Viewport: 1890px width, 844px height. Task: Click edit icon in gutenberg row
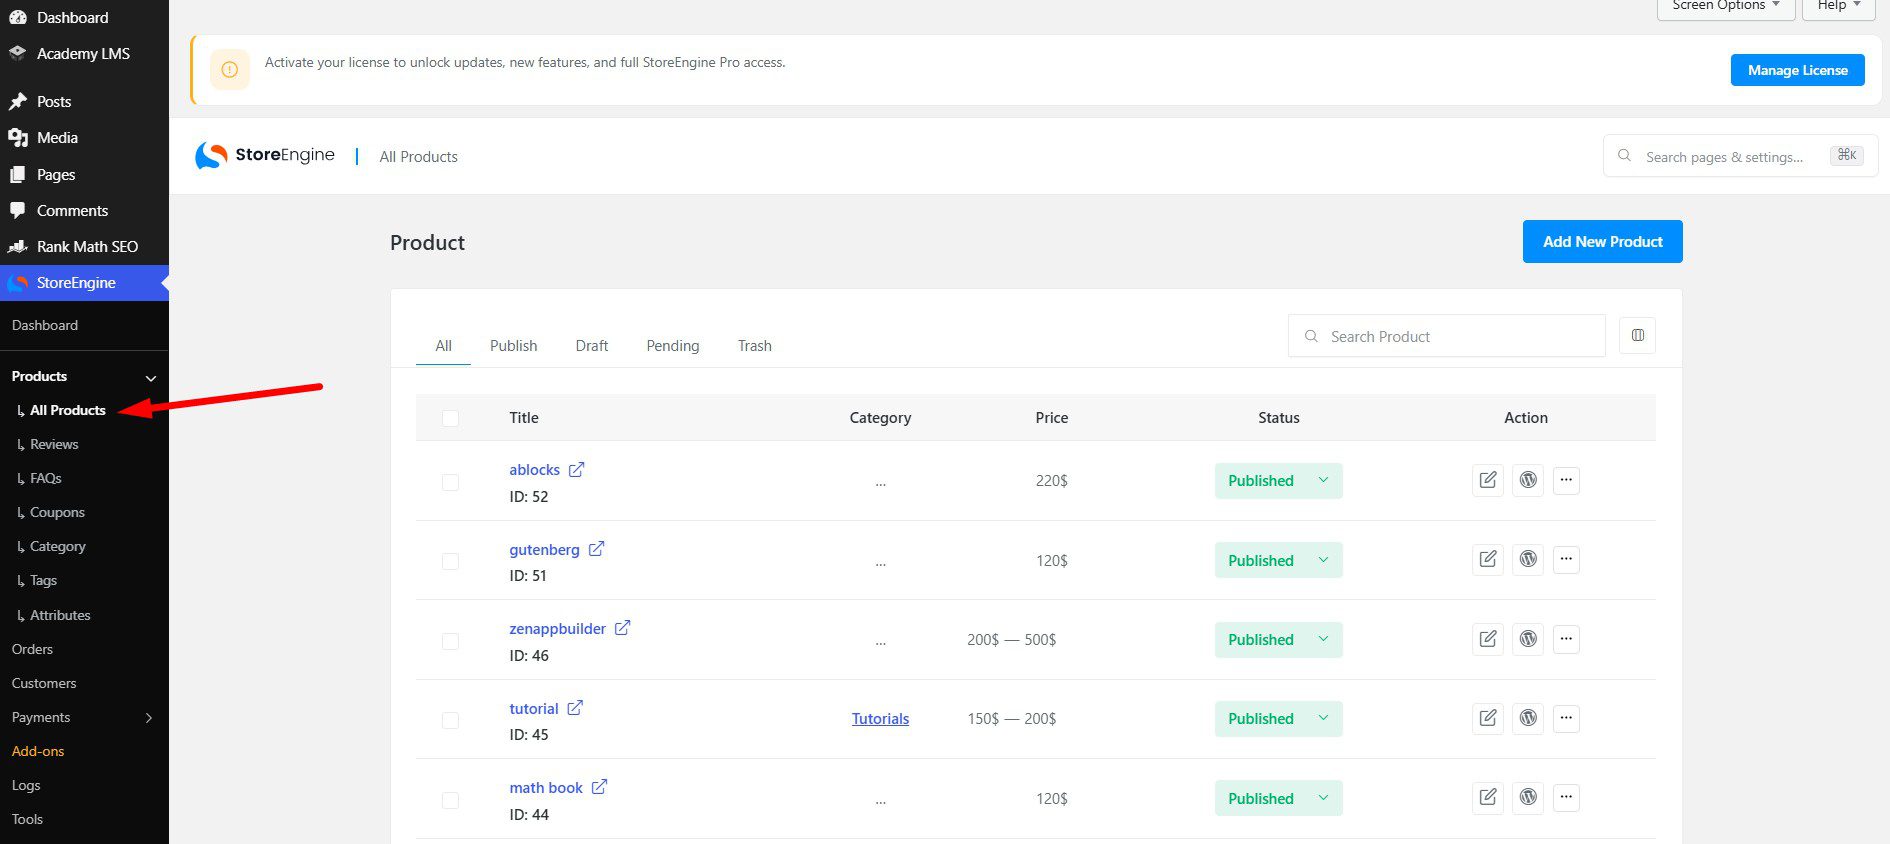(1488, 559)
